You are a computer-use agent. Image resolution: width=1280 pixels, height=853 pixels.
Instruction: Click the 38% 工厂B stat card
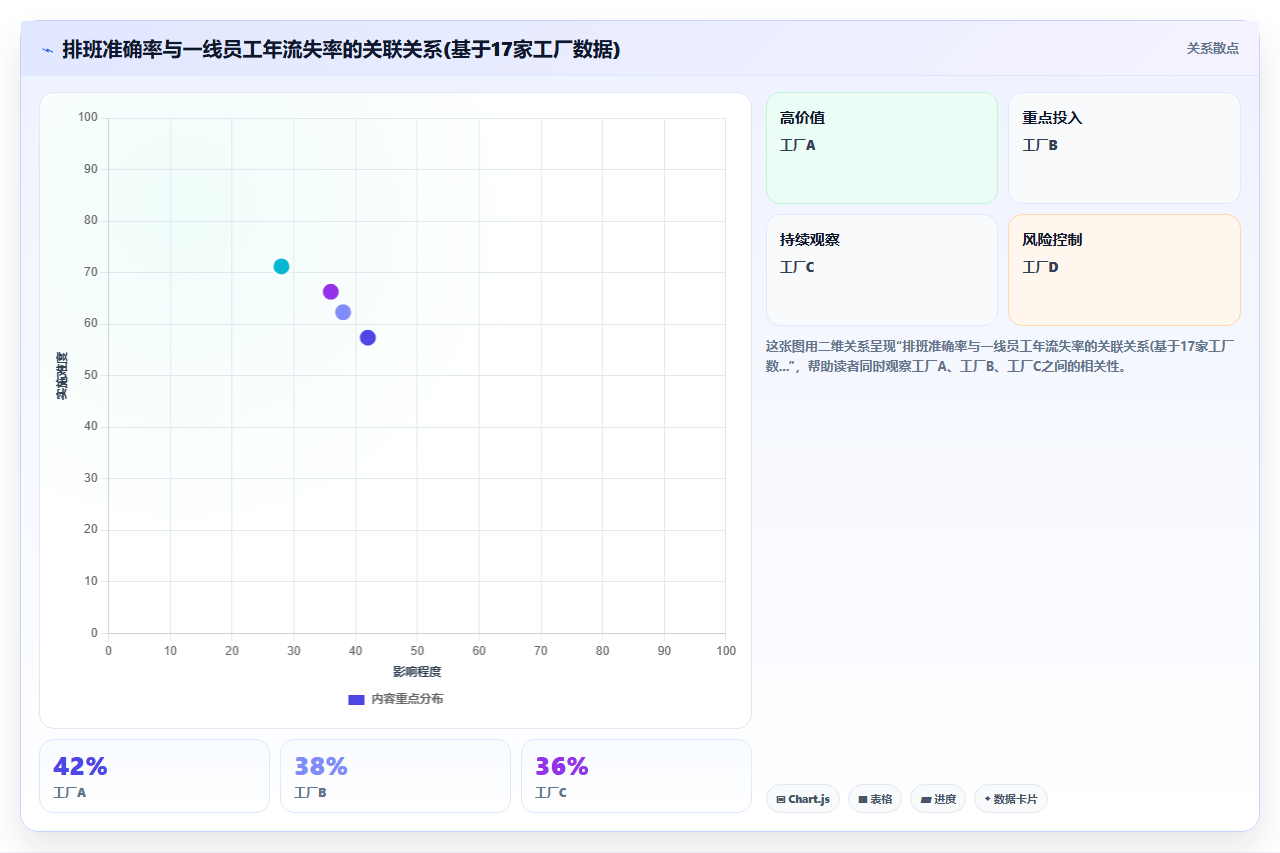pos(395,776)
